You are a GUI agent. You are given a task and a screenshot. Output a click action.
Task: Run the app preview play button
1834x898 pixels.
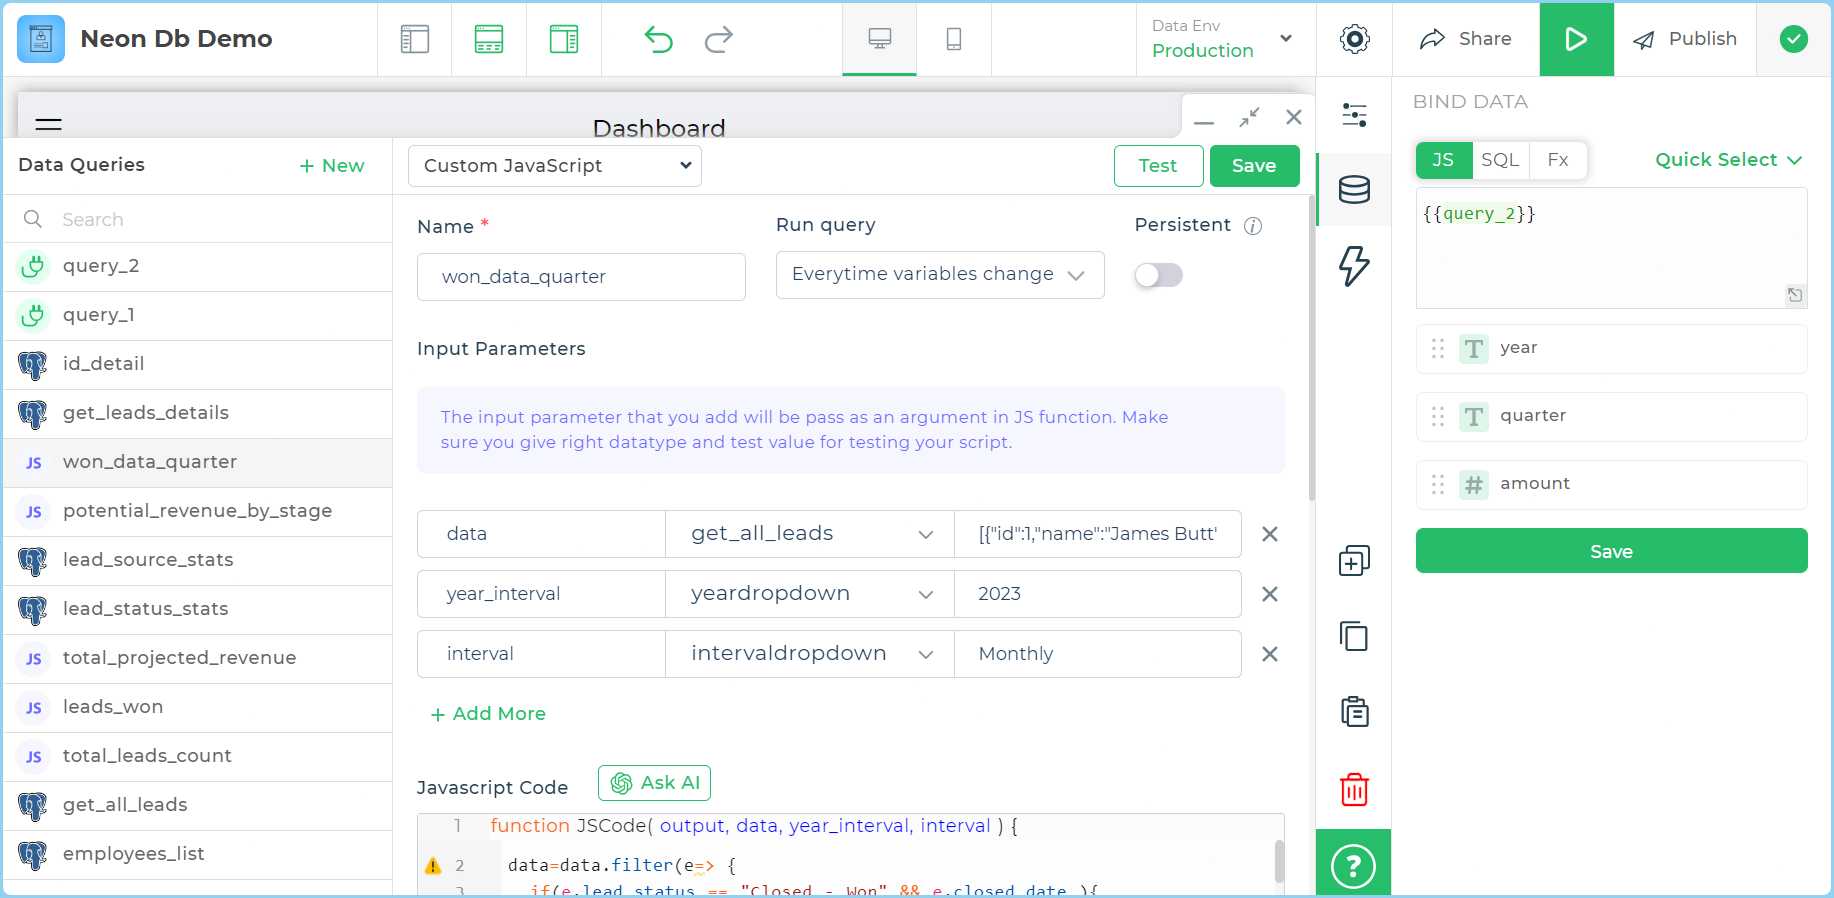[1576, 39]
